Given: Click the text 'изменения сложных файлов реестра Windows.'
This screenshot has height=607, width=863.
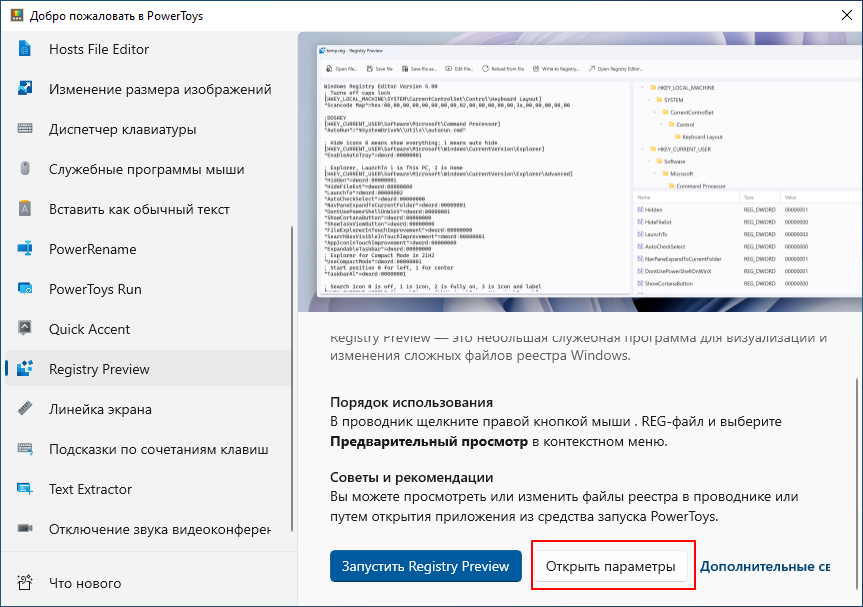Looking at the screenshot, I should click(x=480, y=356).
